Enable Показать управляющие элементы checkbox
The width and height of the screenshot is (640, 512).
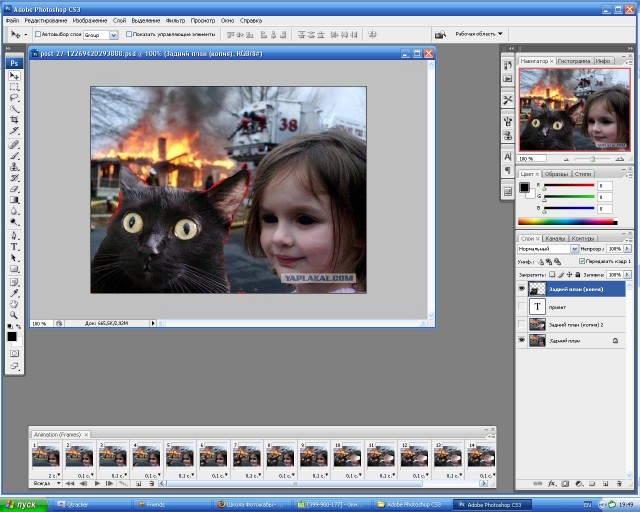coord(129,34)
